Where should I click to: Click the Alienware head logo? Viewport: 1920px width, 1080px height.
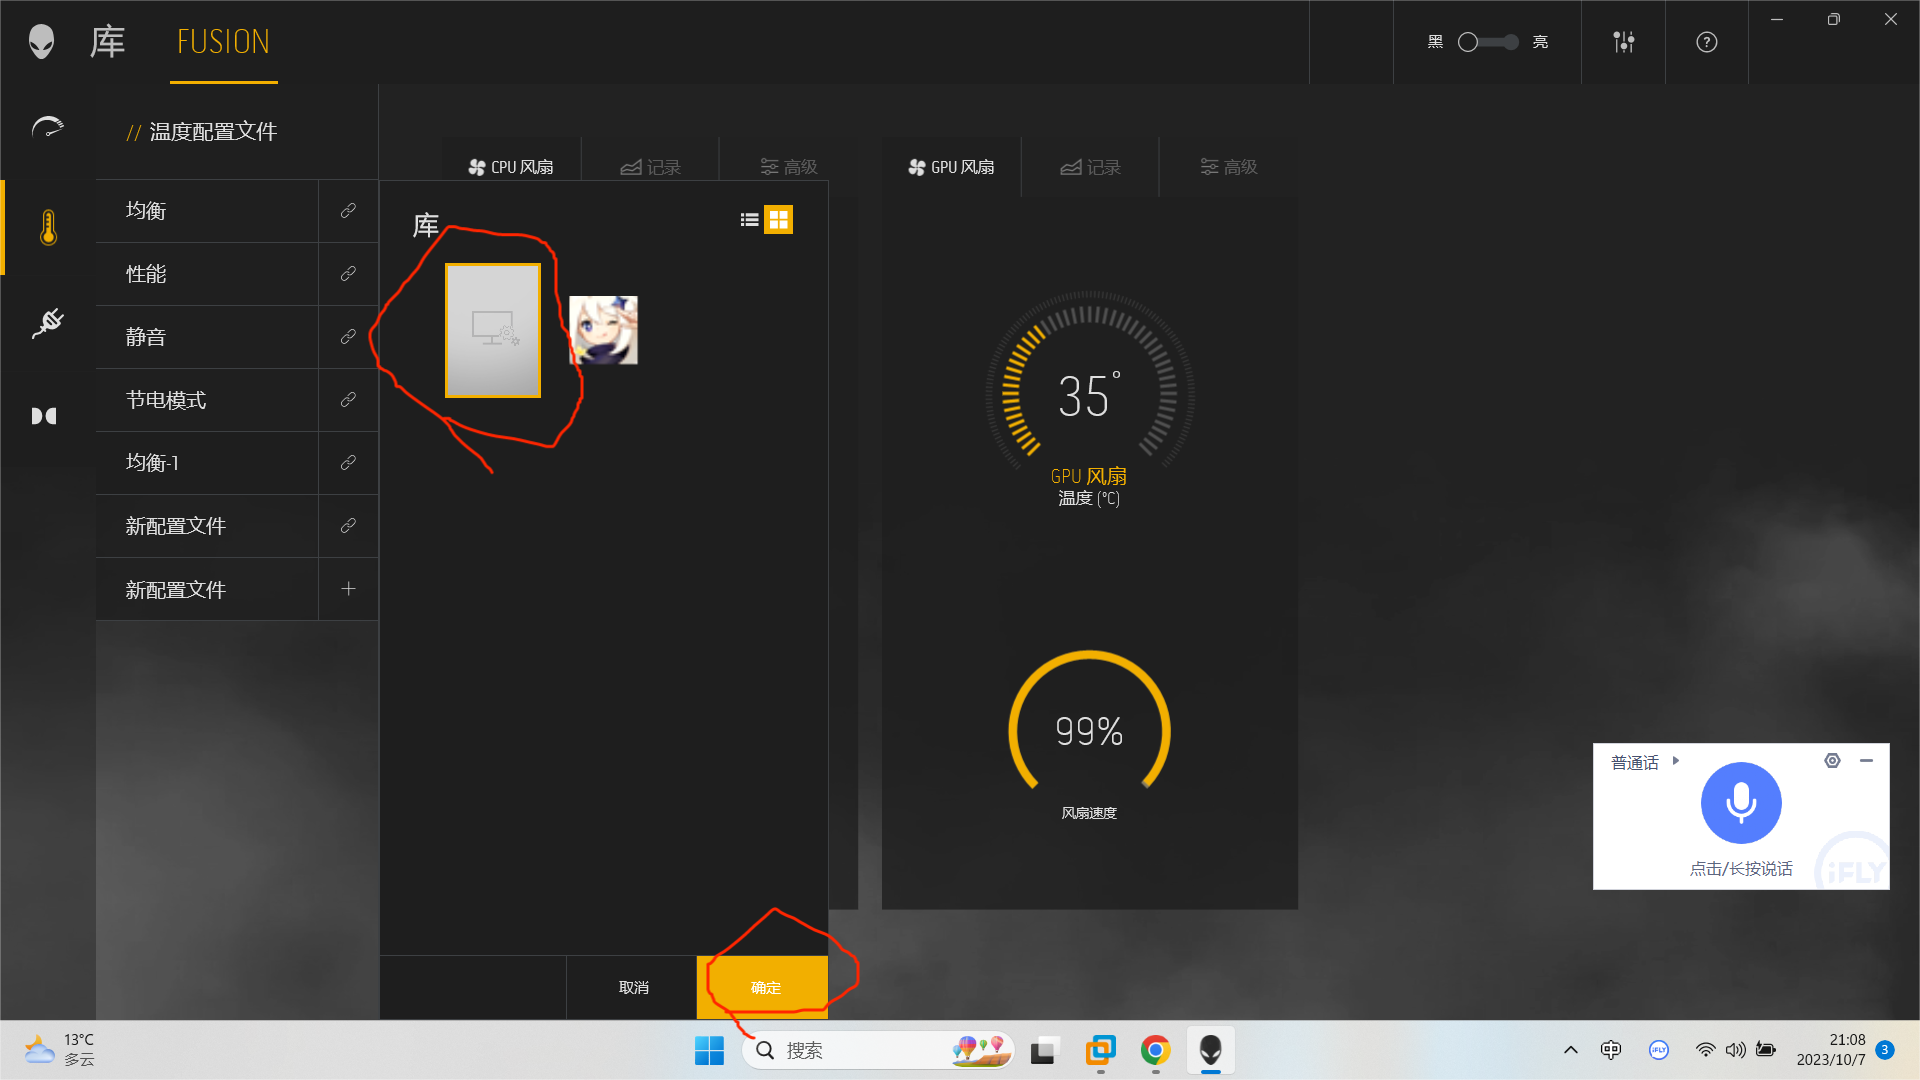pos(41,42)
